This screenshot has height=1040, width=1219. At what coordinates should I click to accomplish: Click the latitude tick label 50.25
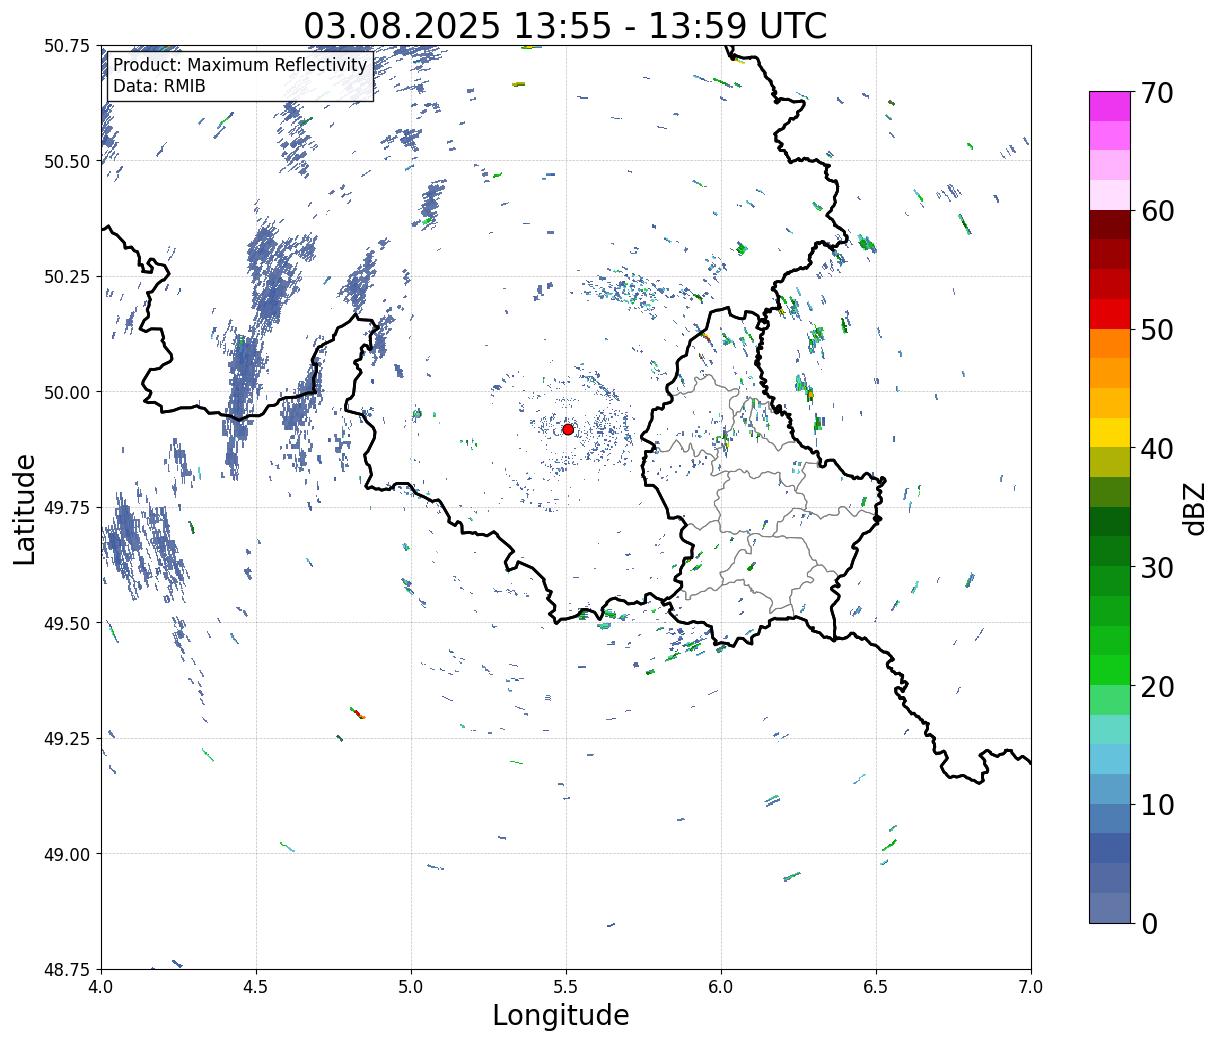coord(67,277)
